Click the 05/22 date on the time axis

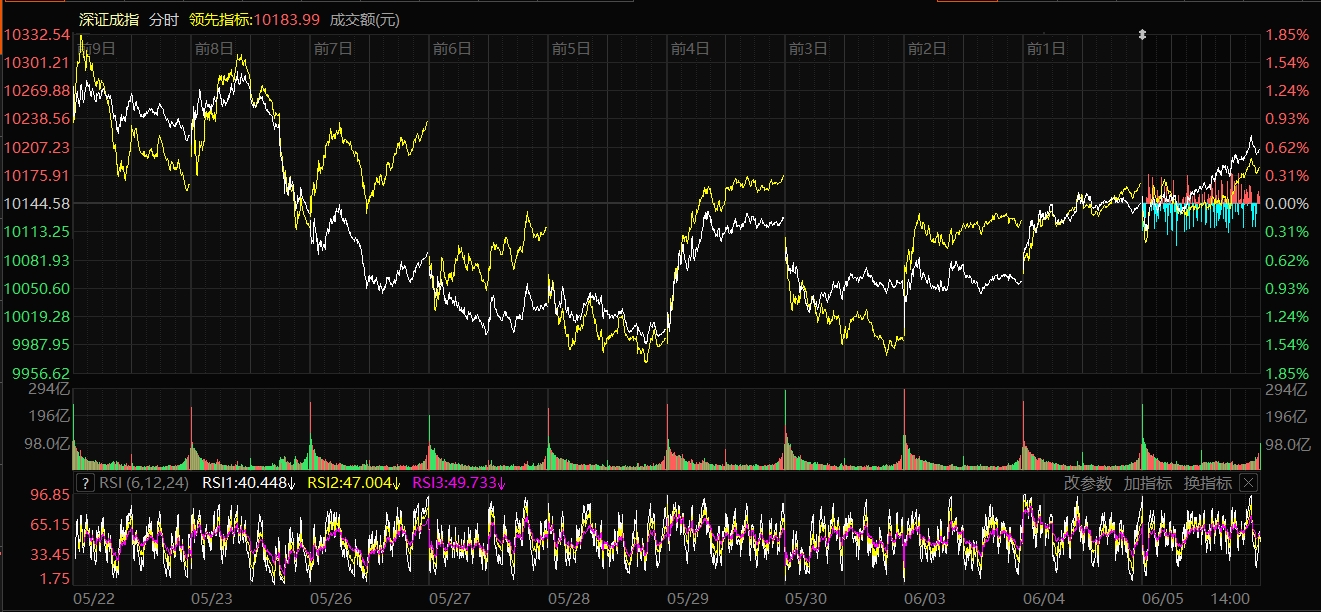click(93, 598)
